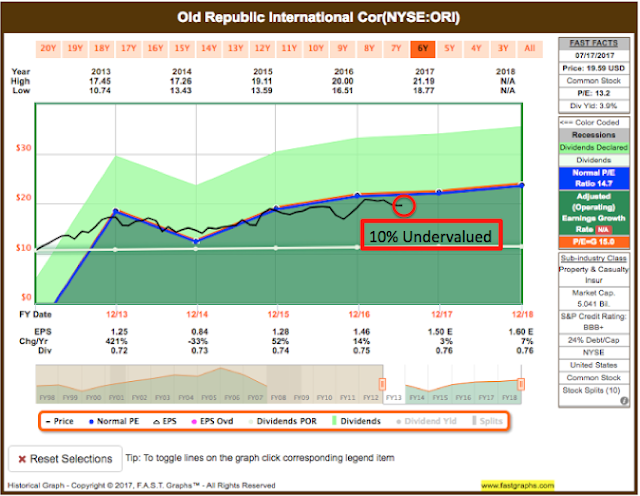The width and height of the screenshot is (640, 496).
Task: Click the Sub-industry Class link
Action: pyautogui.click(x=593, y=258)
